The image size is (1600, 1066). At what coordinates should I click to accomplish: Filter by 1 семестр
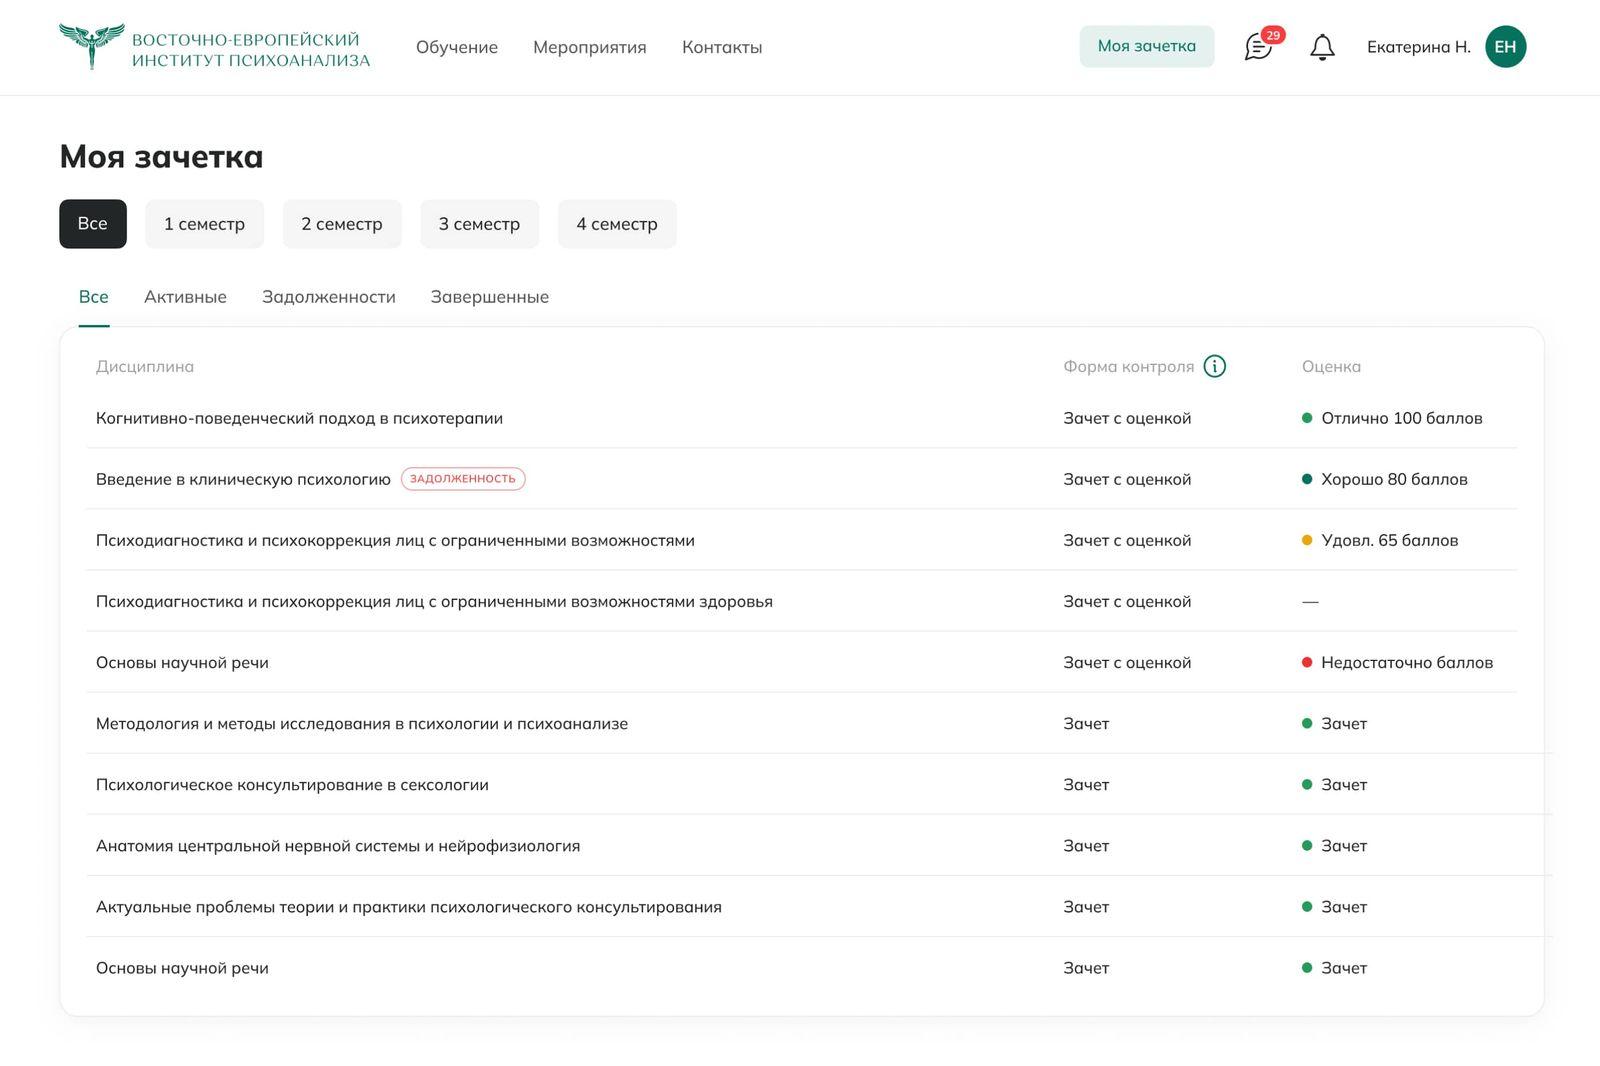point(204,224)
